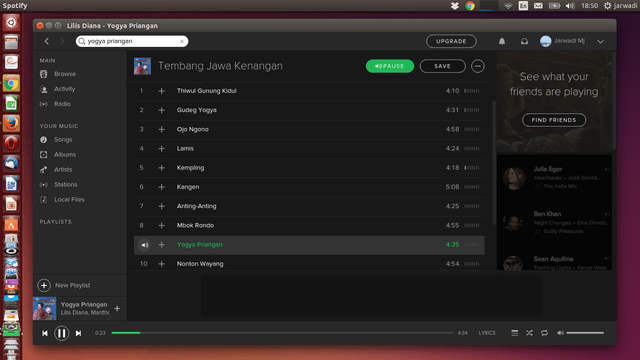The width and height of the screenshot is (640, 360).
Task: Add Mbok Rondo with its plus icon
Action: (x=162, y=225)
